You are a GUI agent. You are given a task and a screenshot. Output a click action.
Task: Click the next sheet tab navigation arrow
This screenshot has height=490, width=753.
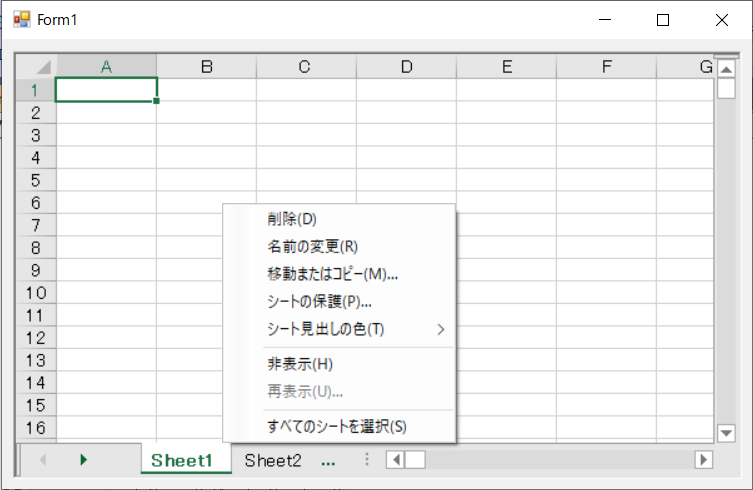[x=84, y=459]
